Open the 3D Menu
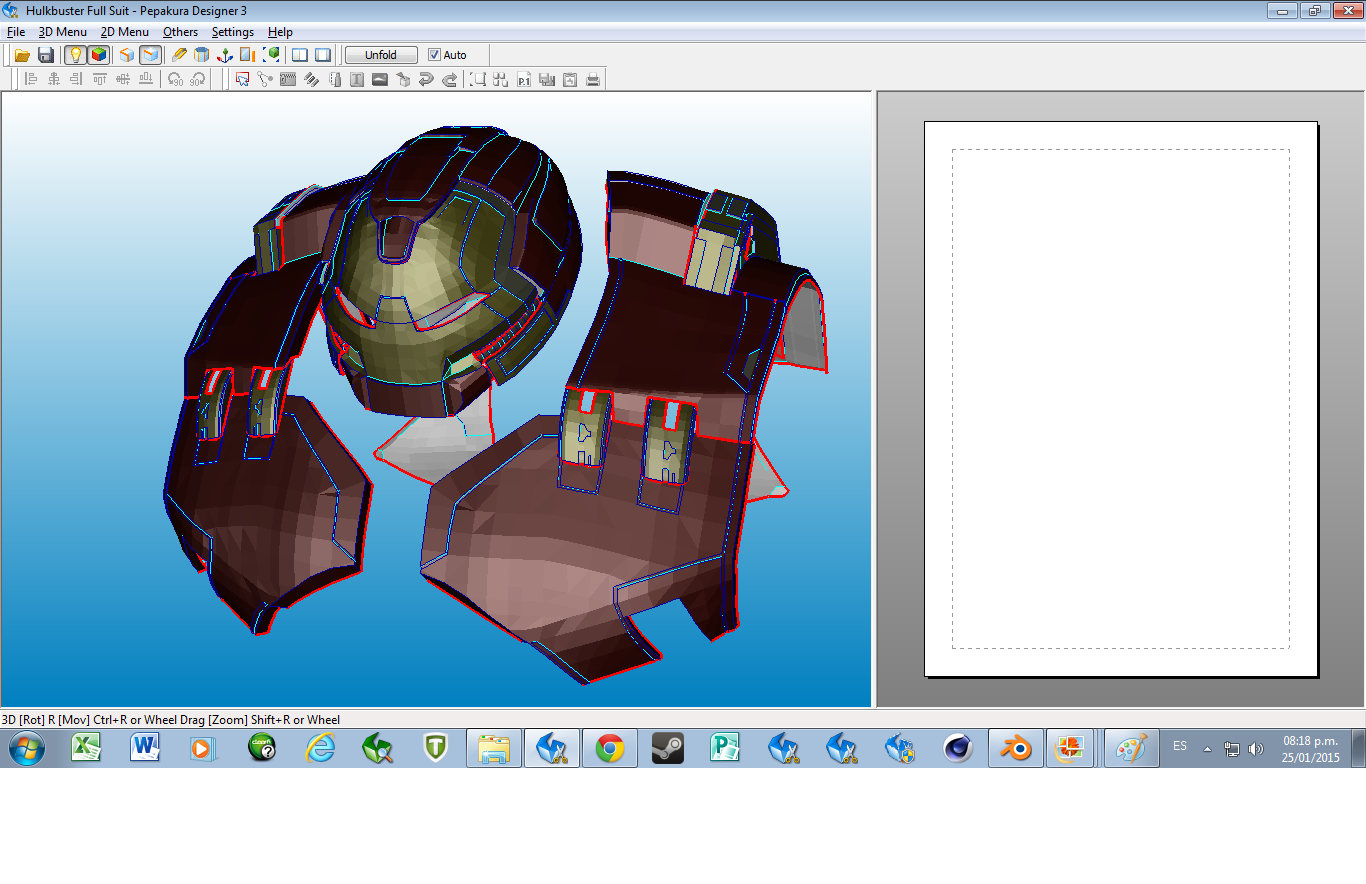Image resolution: width=1366 pixels, height=884 pixels. point(63,32)
